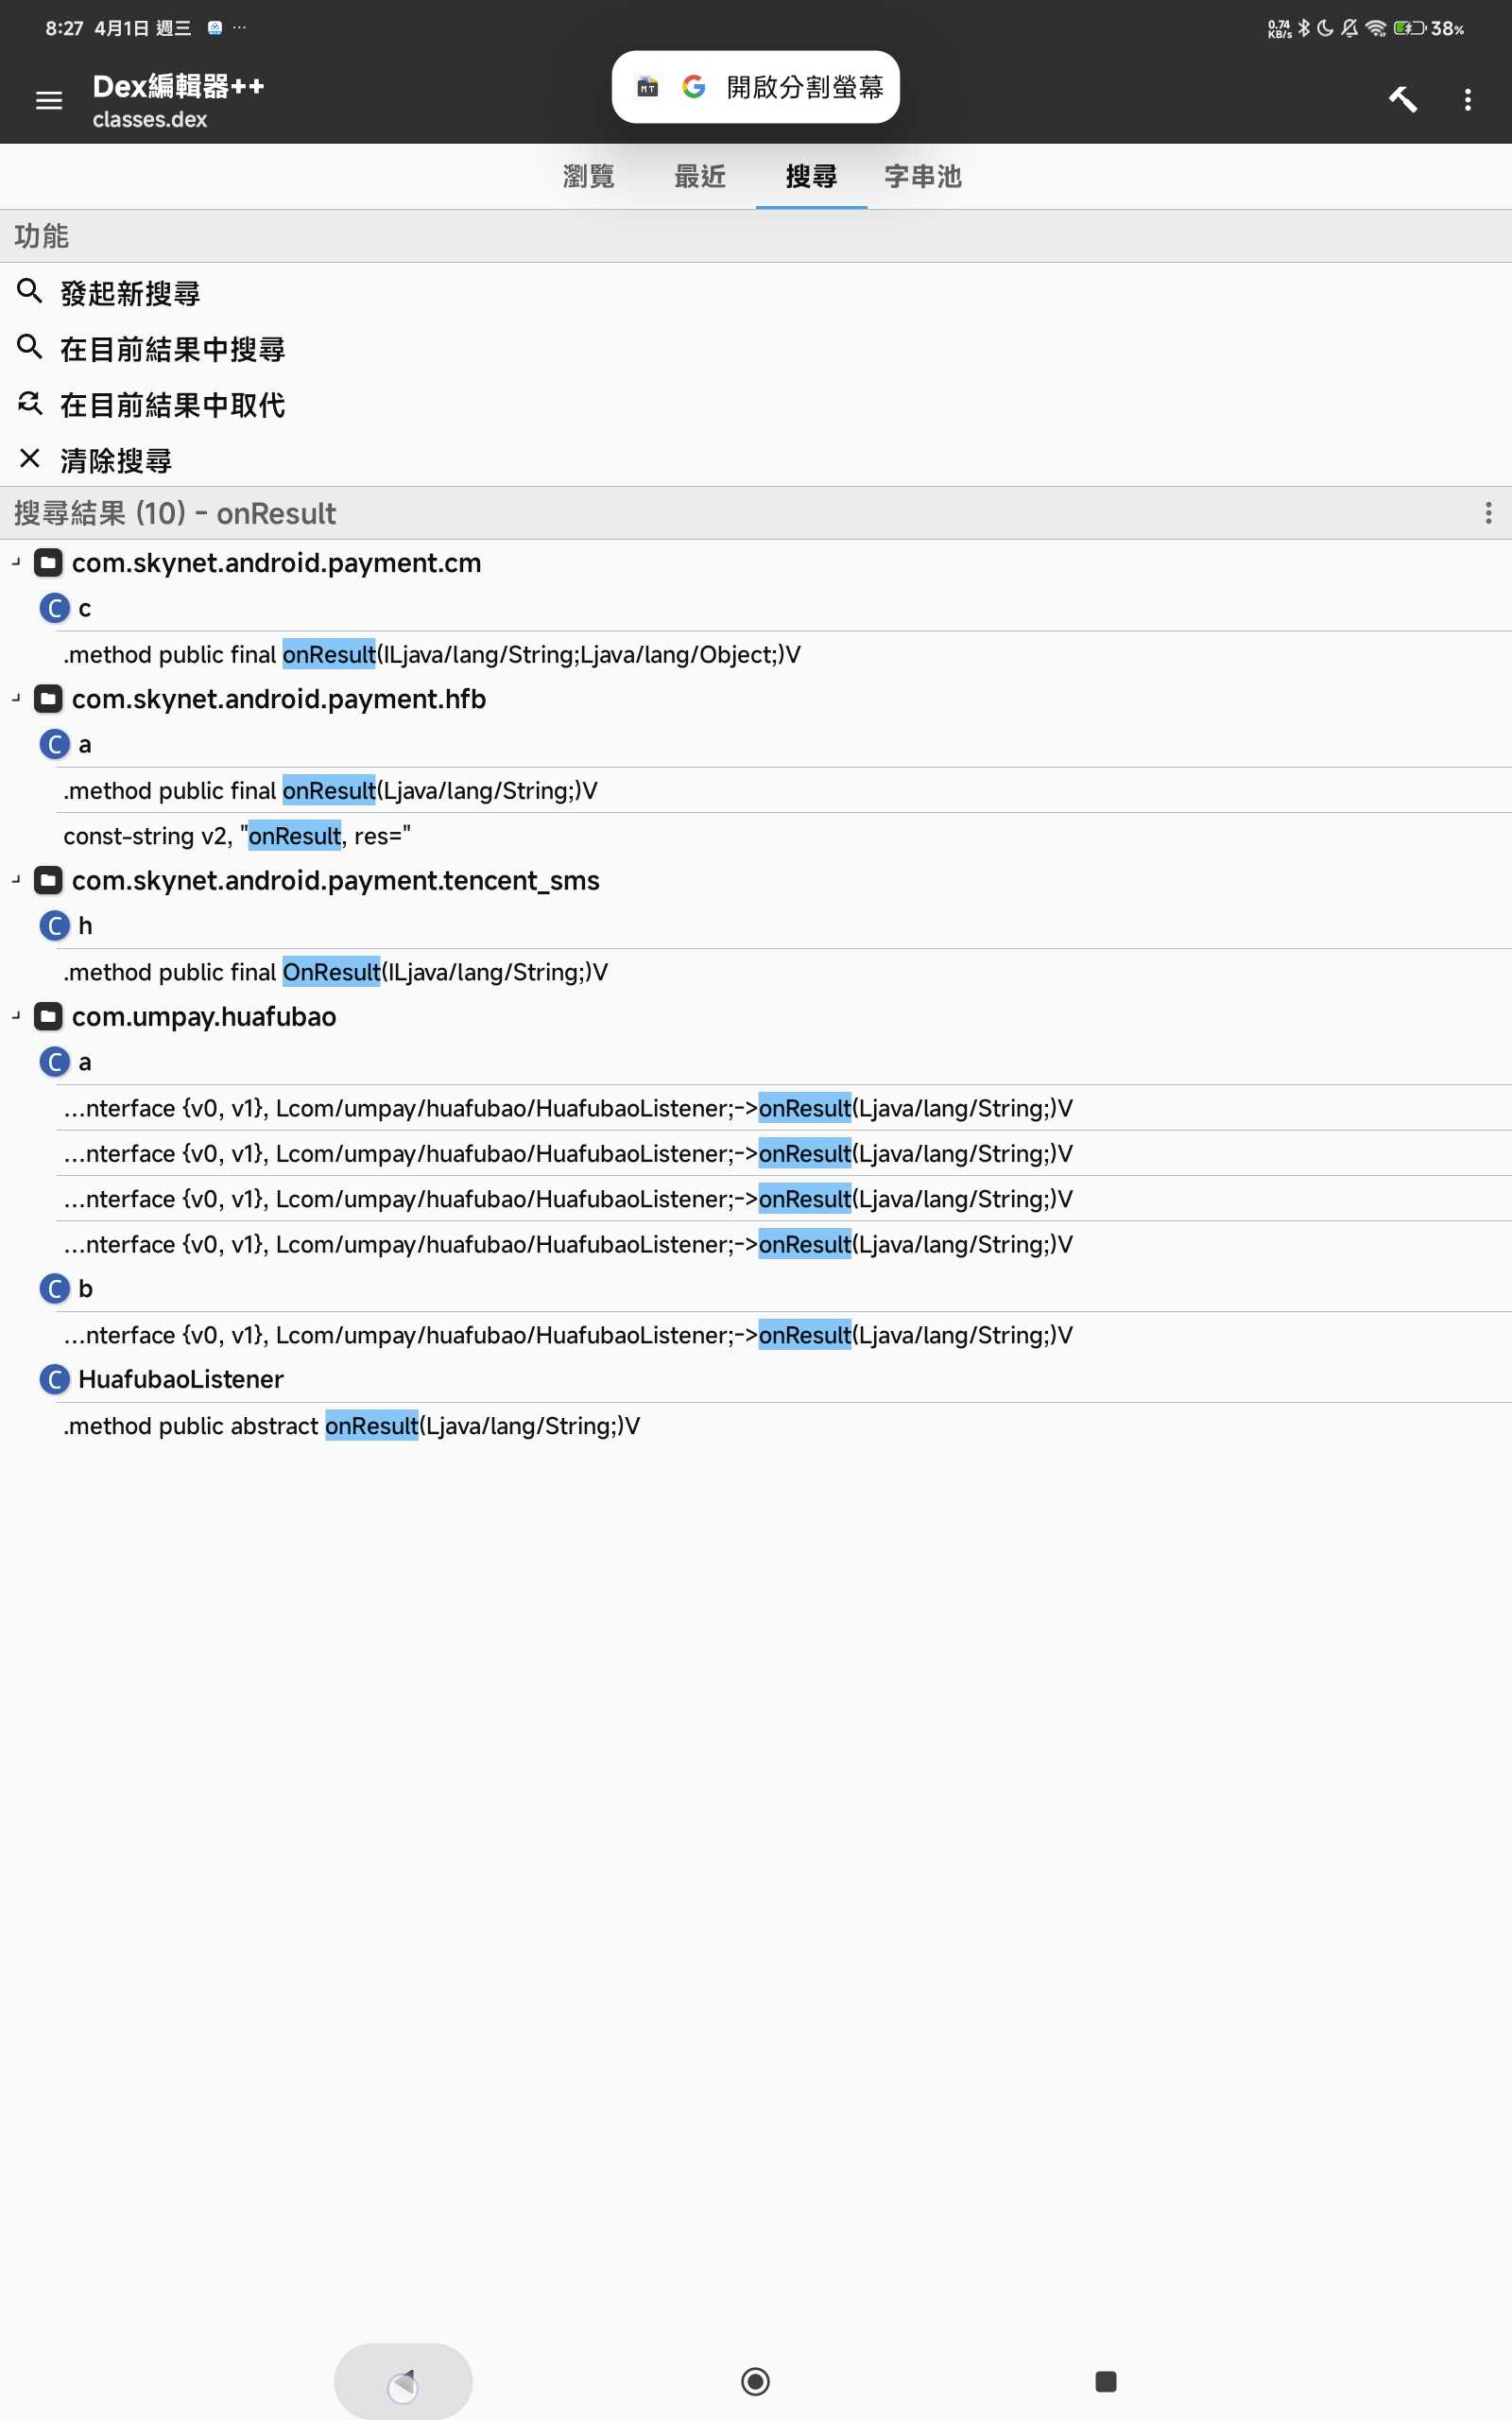The width and height of the screenshot is (1512, 2420).
Task: Open the HuafubaoListener class
Action: (x=180, y=1380)
